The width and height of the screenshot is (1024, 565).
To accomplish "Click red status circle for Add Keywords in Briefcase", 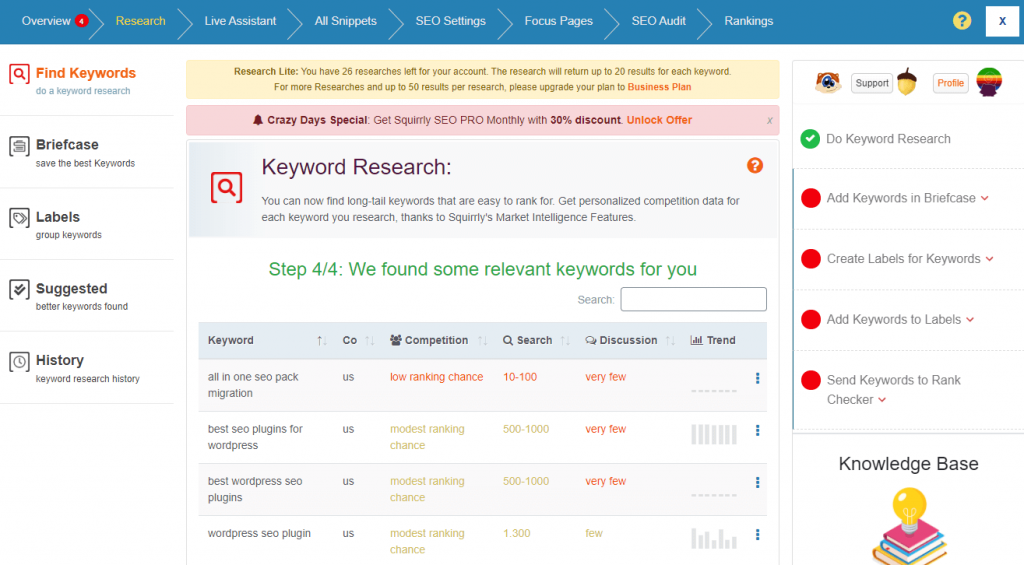I will click(811, 198).
